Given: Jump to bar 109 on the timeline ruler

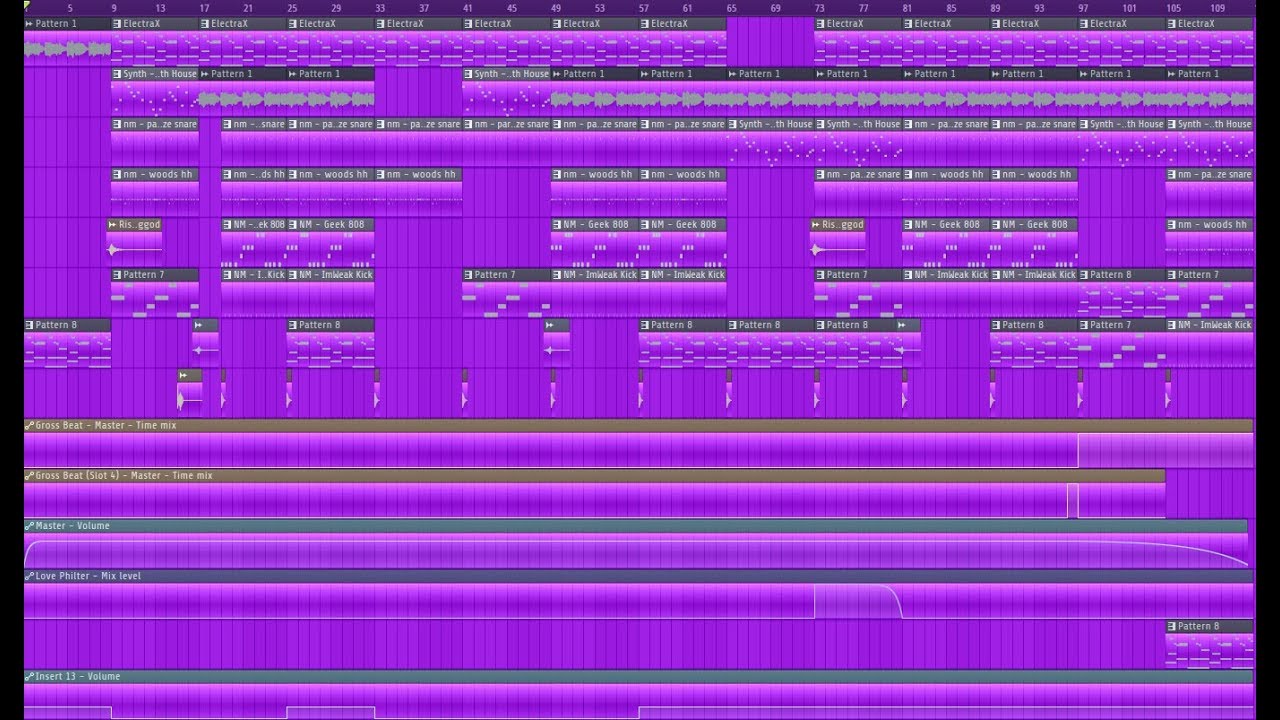Looking at the screenshot, I should 1217,8.
